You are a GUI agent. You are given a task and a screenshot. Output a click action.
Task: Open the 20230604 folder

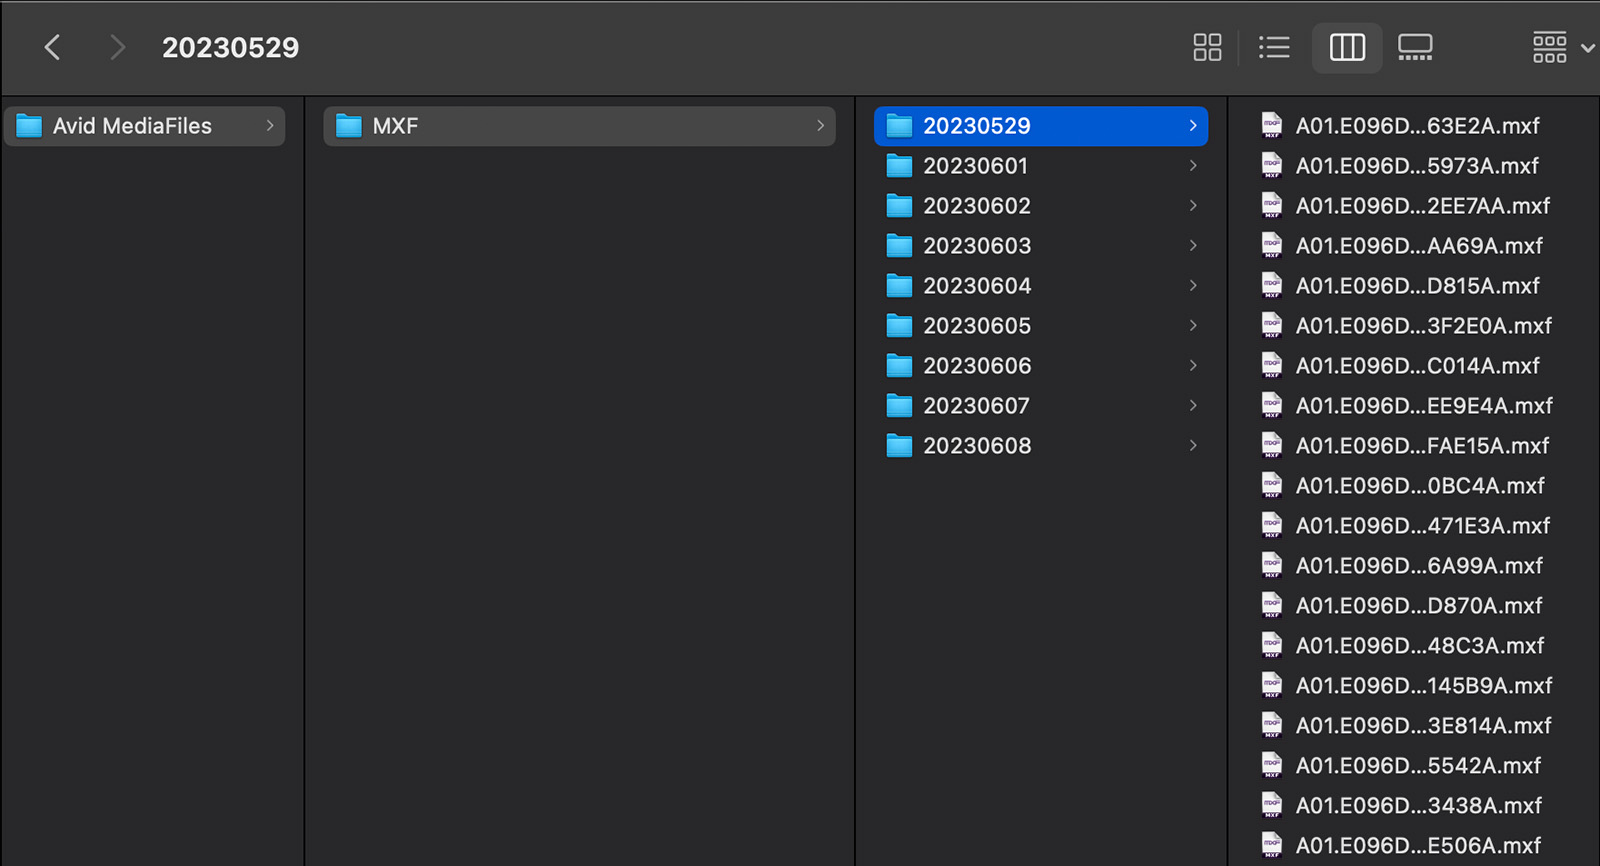[x=1041, y=286]
